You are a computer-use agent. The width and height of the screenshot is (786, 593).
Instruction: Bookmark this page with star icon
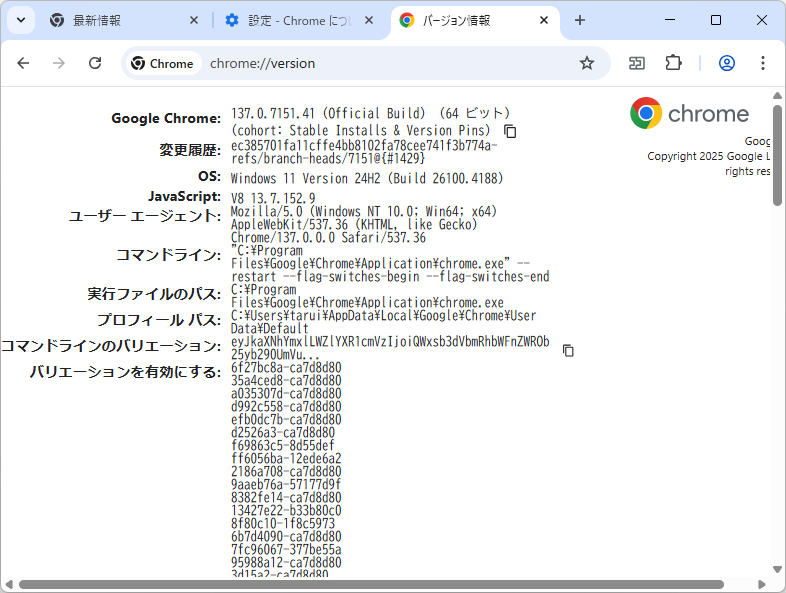coord(586,63)
